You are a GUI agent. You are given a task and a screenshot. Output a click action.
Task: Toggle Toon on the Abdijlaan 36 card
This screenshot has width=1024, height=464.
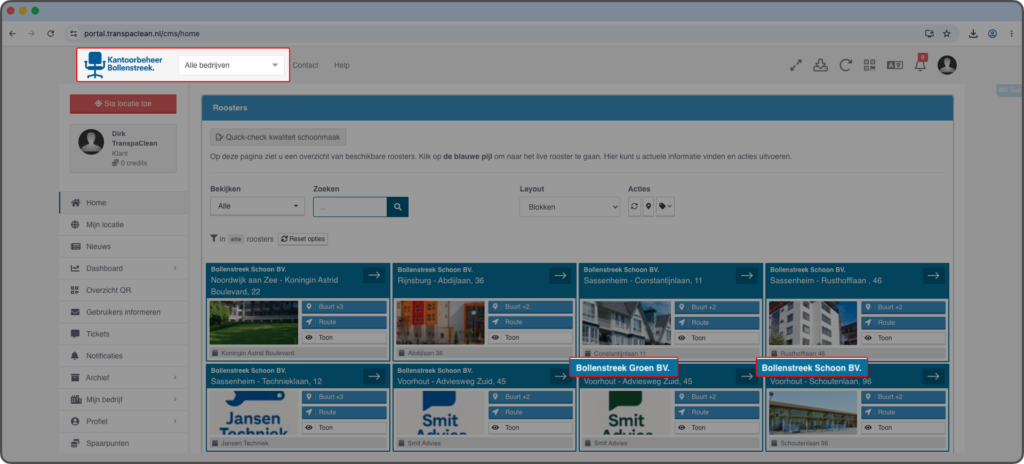[x=530, y=338]
